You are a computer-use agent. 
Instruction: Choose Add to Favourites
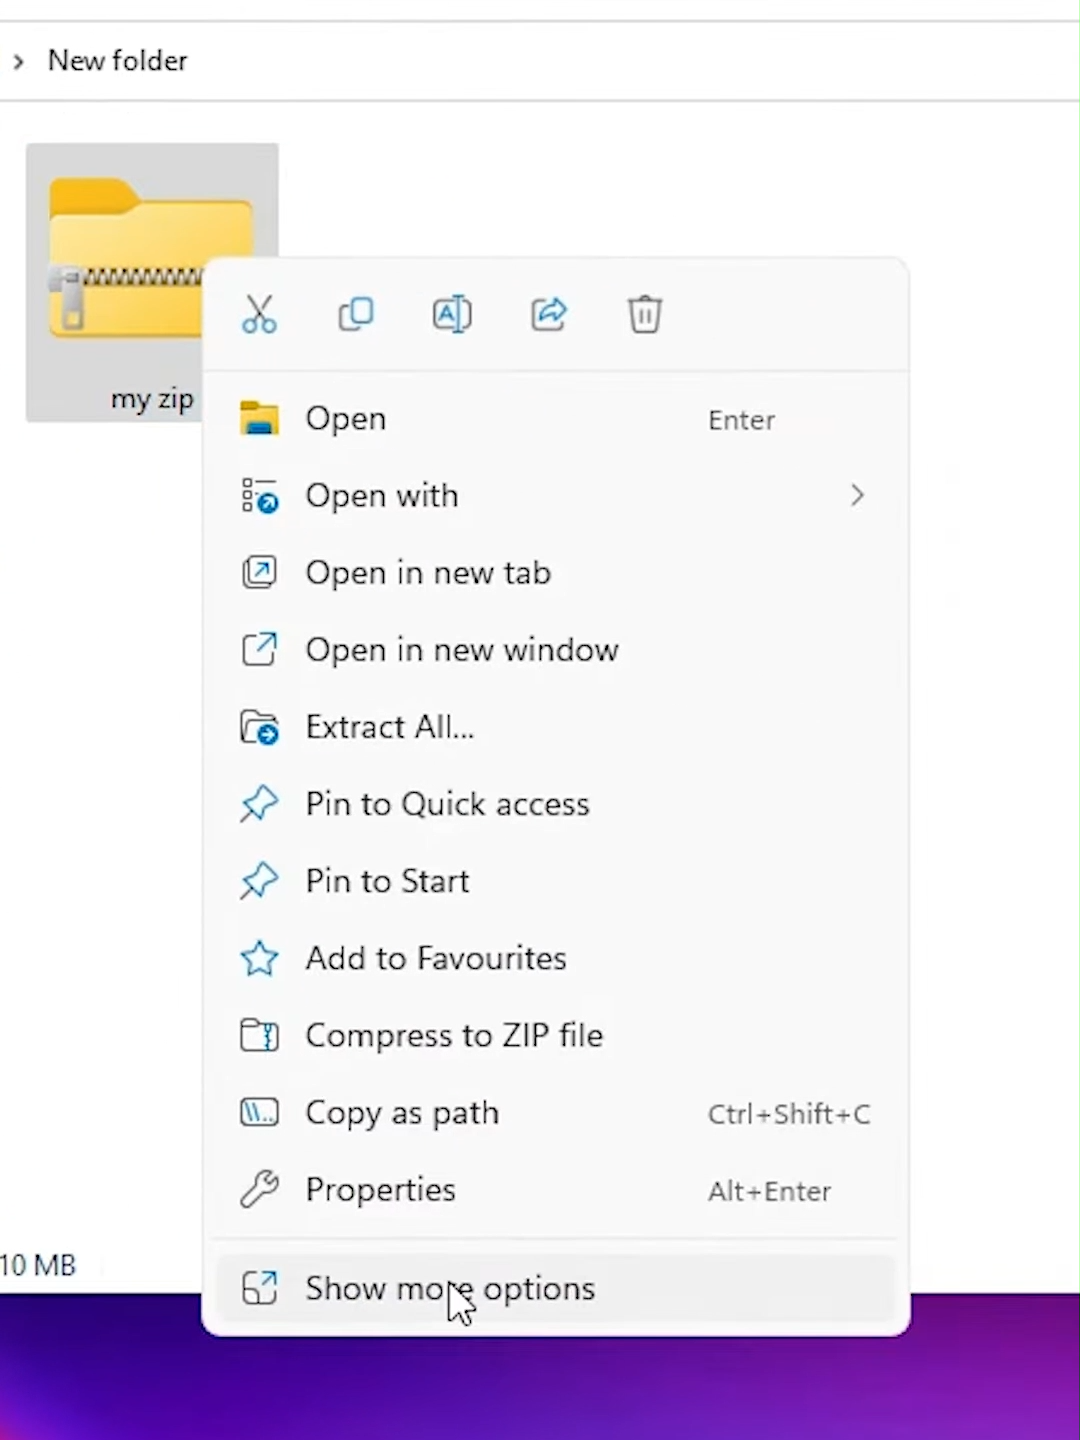tap(555, 958)
